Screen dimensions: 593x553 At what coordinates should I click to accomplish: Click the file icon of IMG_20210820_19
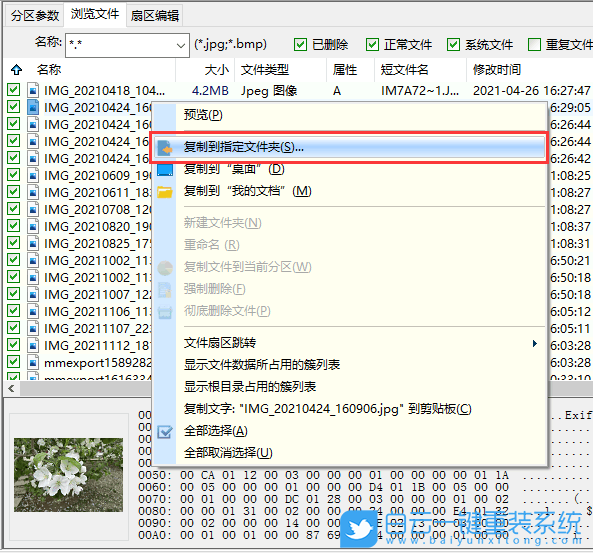click(x=33, y=227)
